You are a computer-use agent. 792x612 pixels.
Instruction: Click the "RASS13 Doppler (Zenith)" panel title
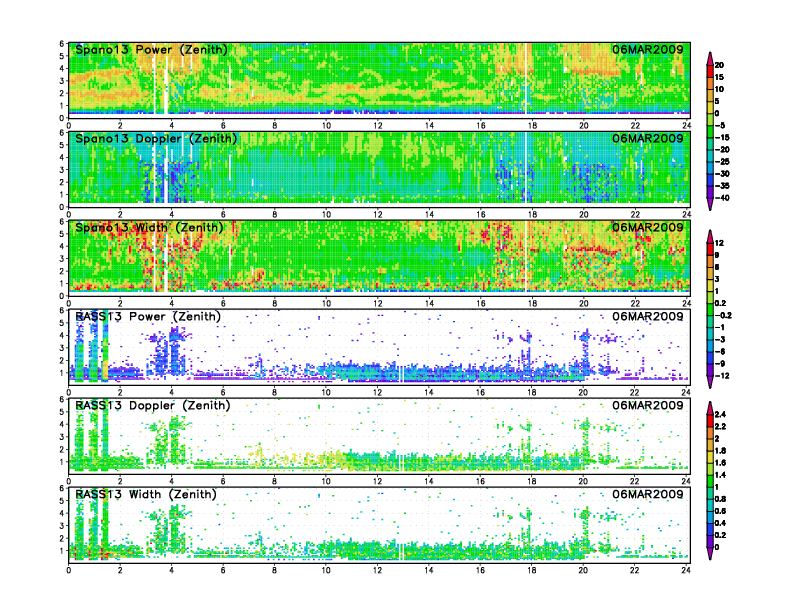(153, 405)
